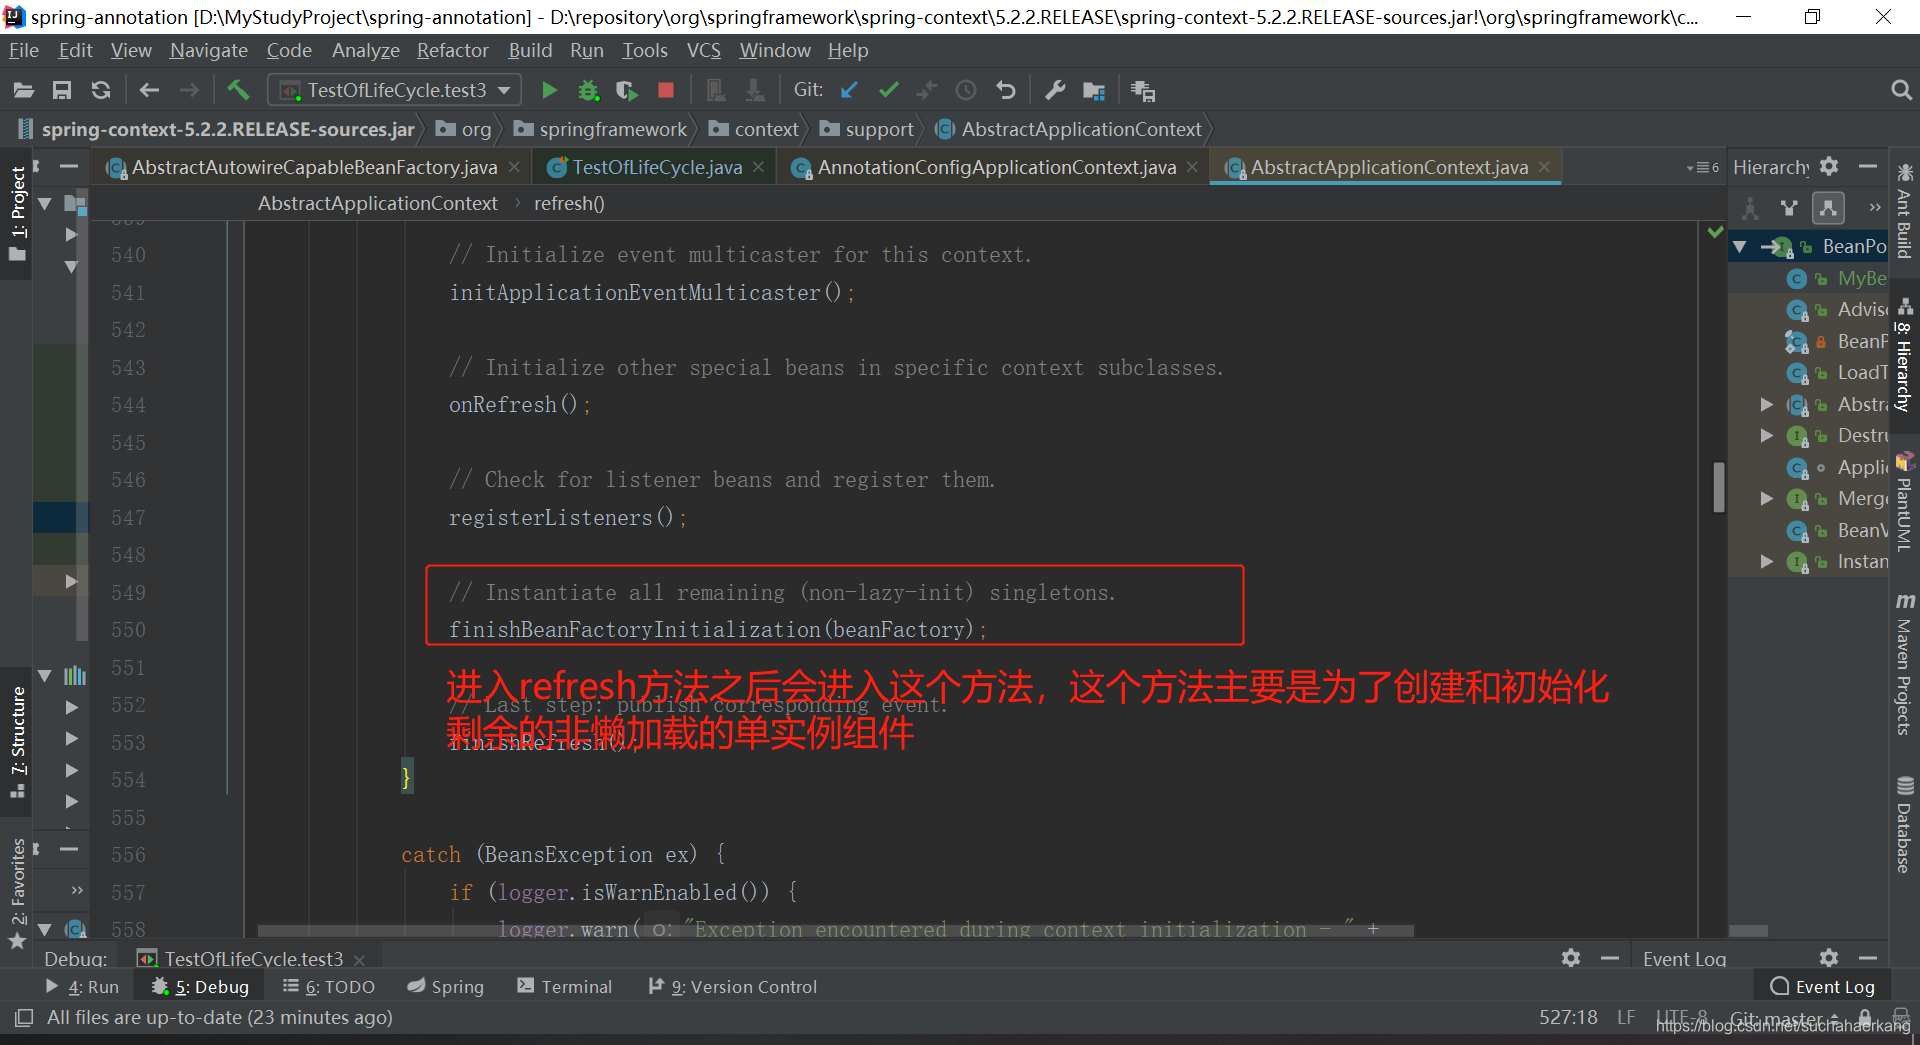Open the Refactor menu

coord(452,50)
